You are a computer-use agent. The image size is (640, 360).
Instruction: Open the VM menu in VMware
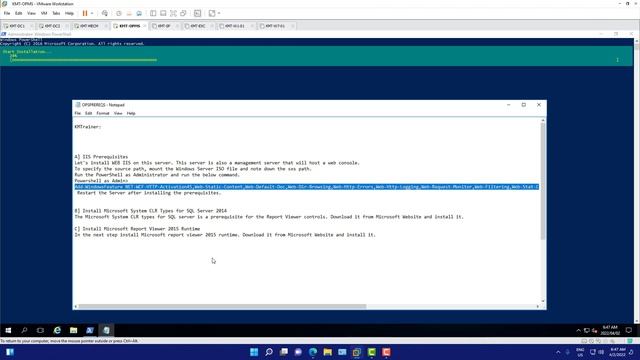tap(44, 13)
